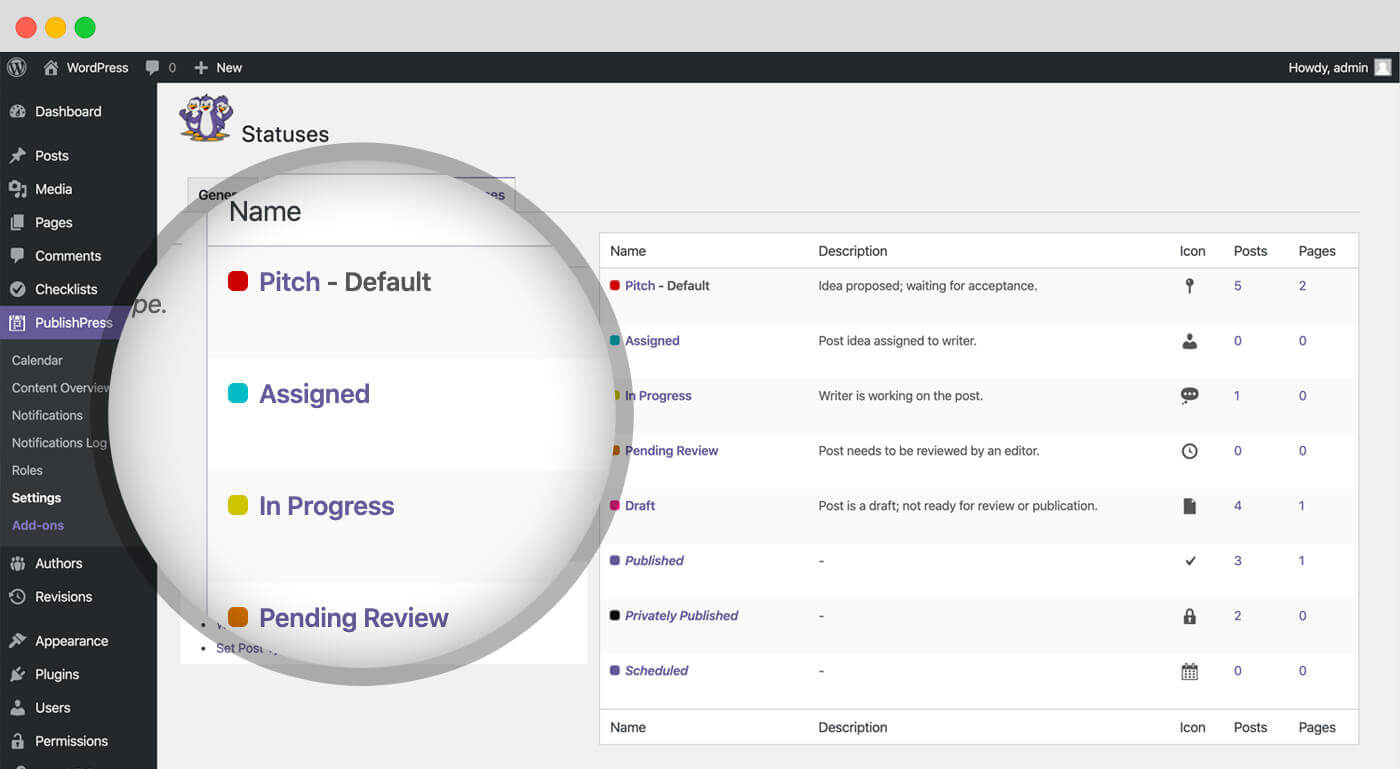Viewport: 1400px width, 769px height.
Task: Click the checkmark icon in the Published row
Action: click(1189, 561)
